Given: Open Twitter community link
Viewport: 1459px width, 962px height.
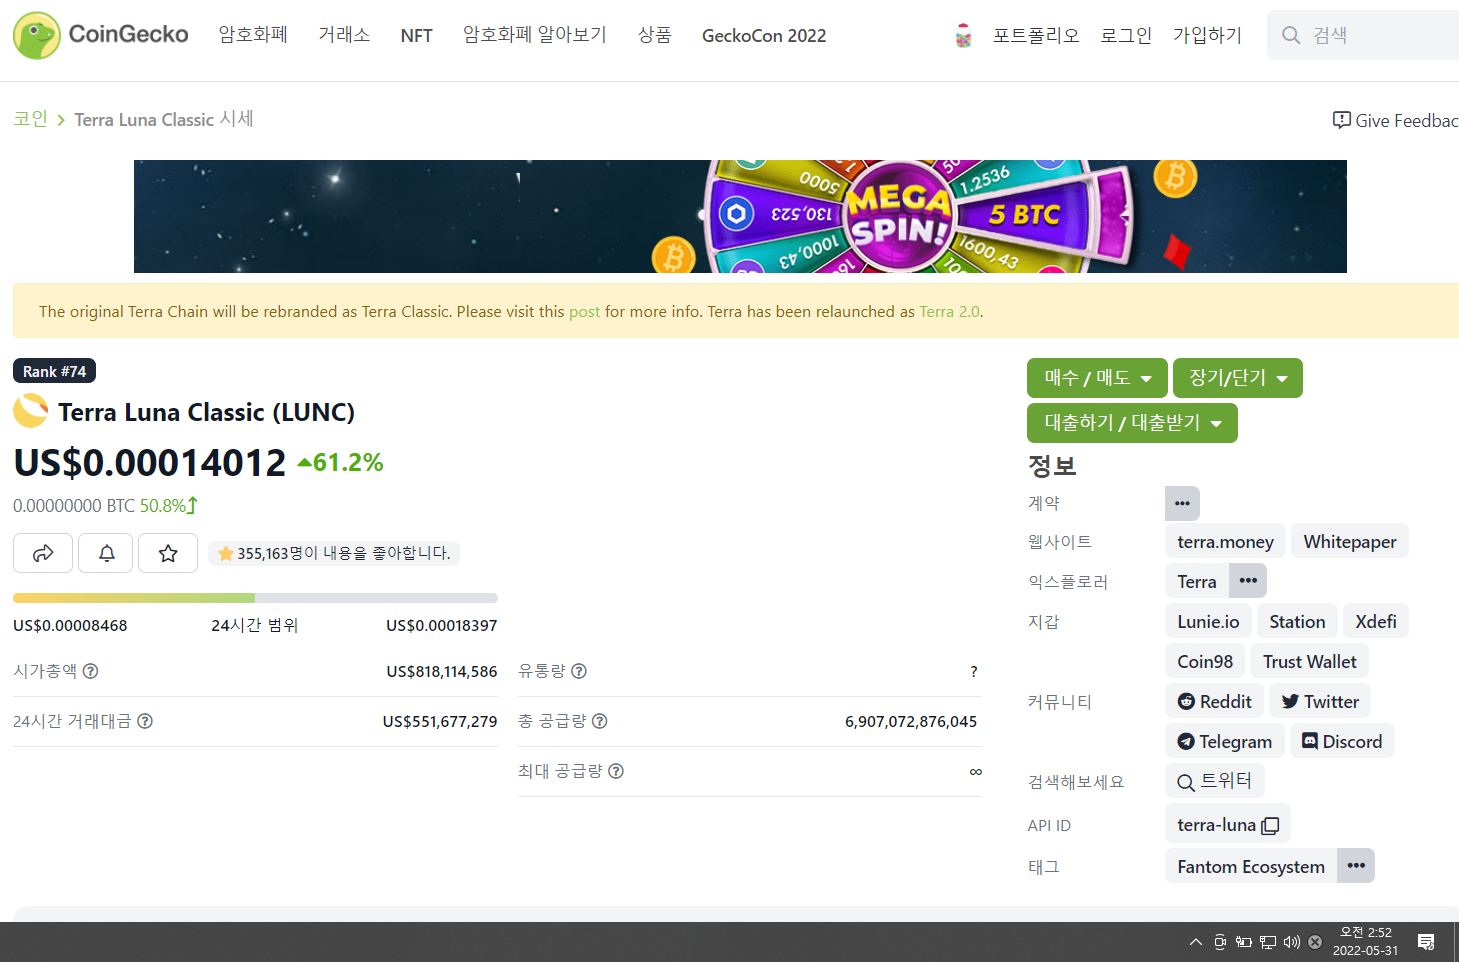Looking at the screenshot, I should [x=1320, y=701].
